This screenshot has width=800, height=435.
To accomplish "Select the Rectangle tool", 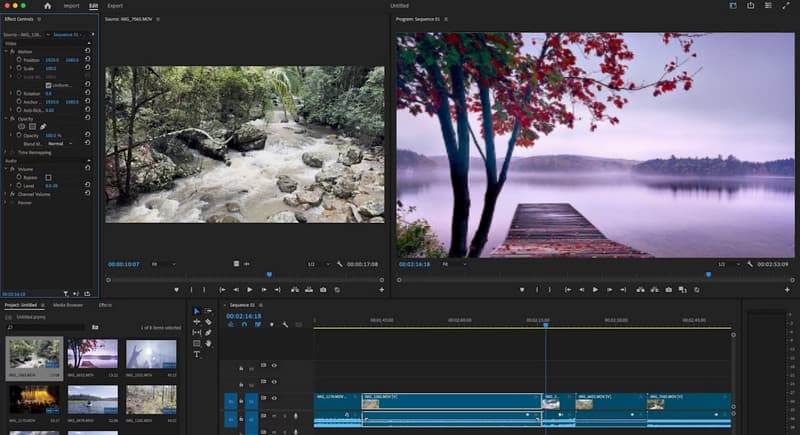I will click(196, 344).
